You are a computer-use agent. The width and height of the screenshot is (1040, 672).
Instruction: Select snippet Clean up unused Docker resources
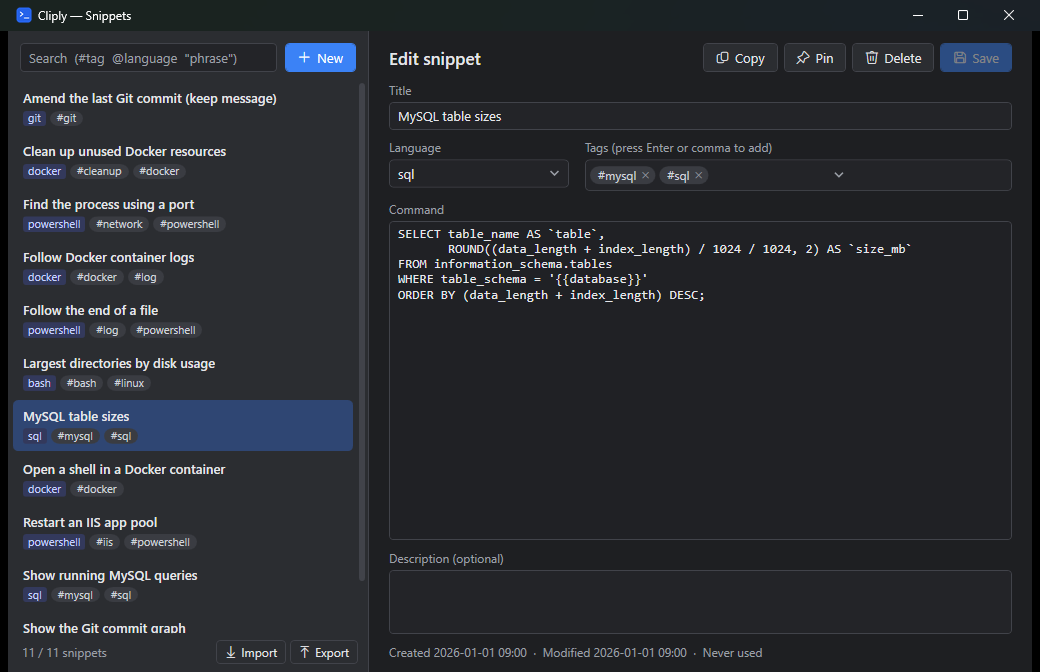click(x=183, y=161)
